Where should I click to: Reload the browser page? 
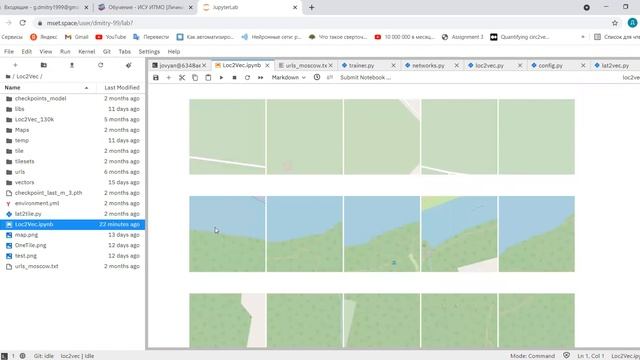tap(22, 23)
